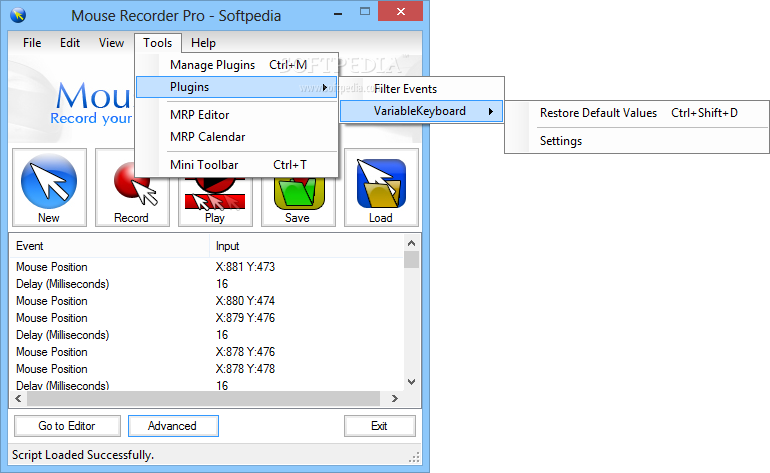The width and height of the screenshot is (770, 473).
Task: Open MRP Editor from Tools menu
Action: click(237, 115)
